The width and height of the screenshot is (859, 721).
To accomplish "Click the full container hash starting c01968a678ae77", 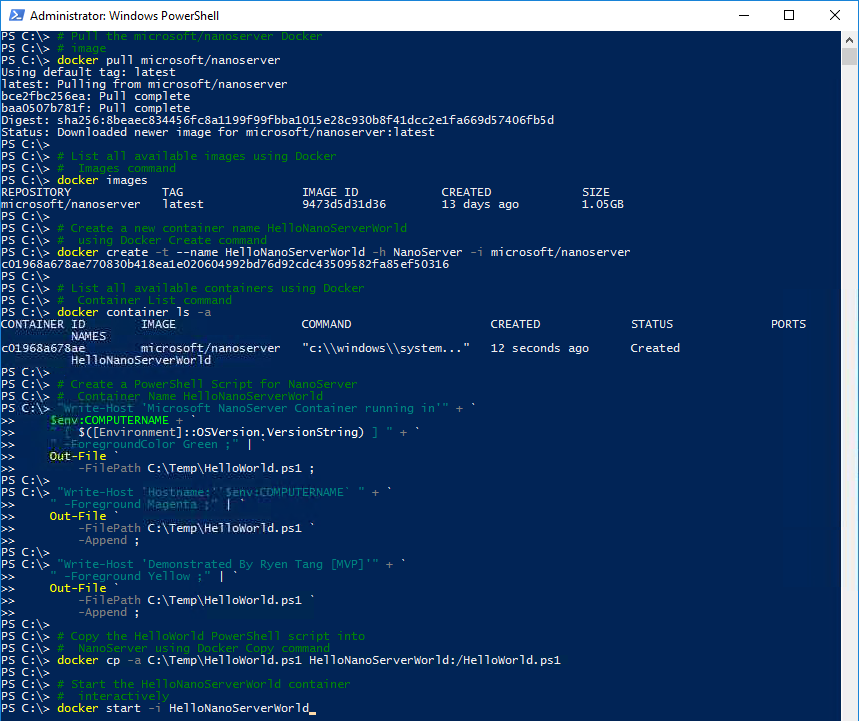I will pos(225,265).
